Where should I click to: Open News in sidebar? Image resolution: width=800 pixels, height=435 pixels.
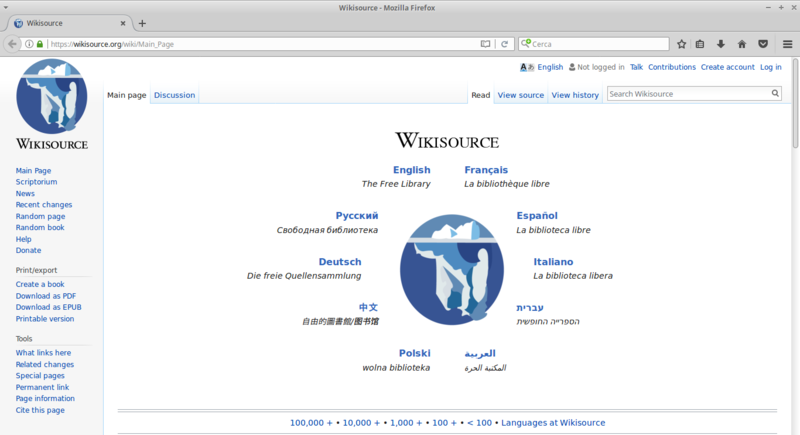point(25,193)
